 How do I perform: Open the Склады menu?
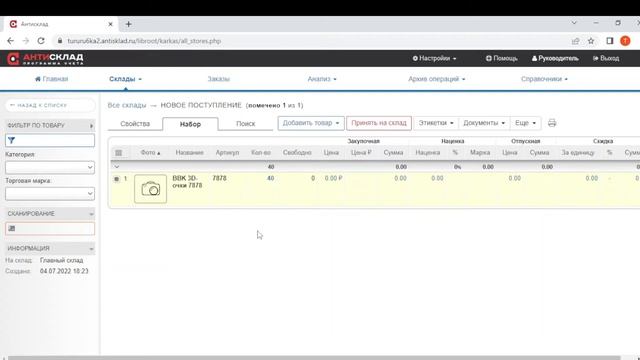click(125, 79)
